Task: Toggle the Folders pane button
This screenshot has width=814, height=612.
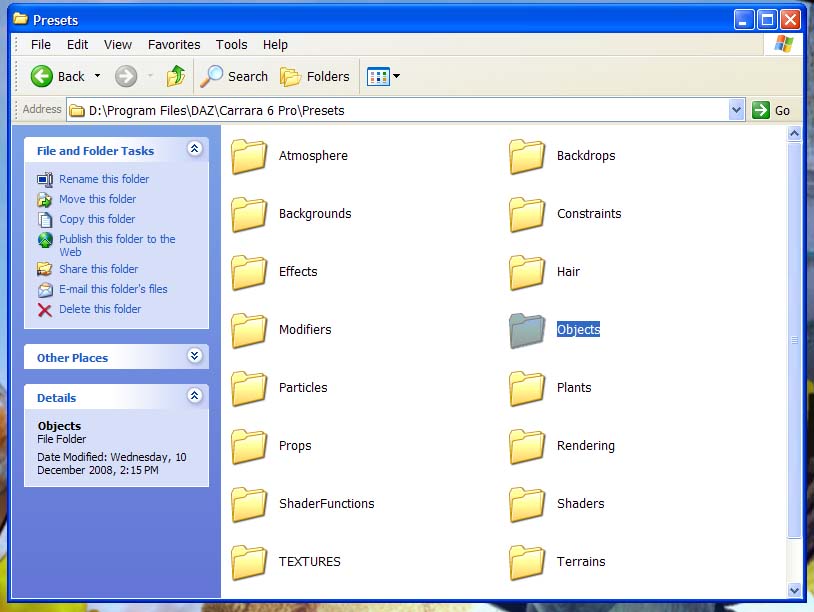Action: point(315,76)
